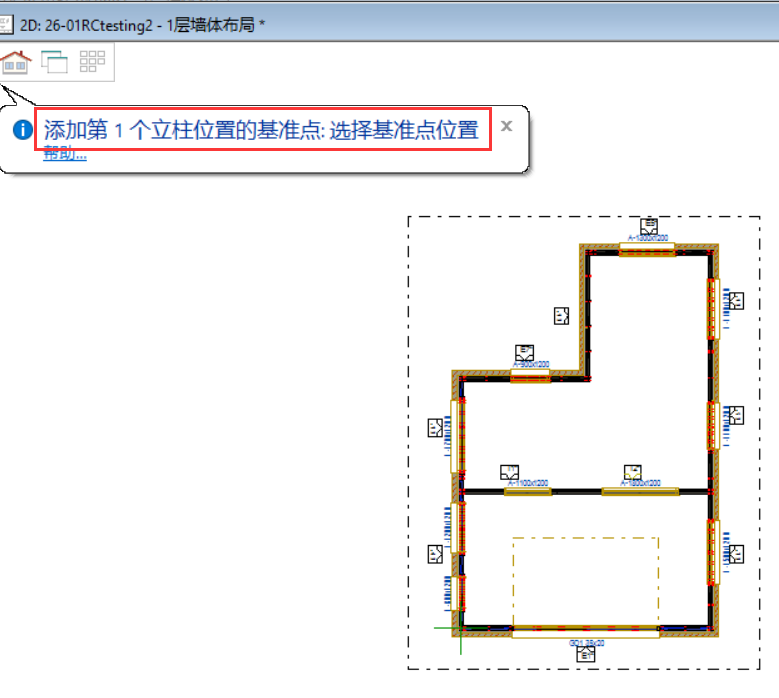Screen dimensions: 779x698
Task: Click the document icon before the 2D window title
Action: (x=6, y=25)
